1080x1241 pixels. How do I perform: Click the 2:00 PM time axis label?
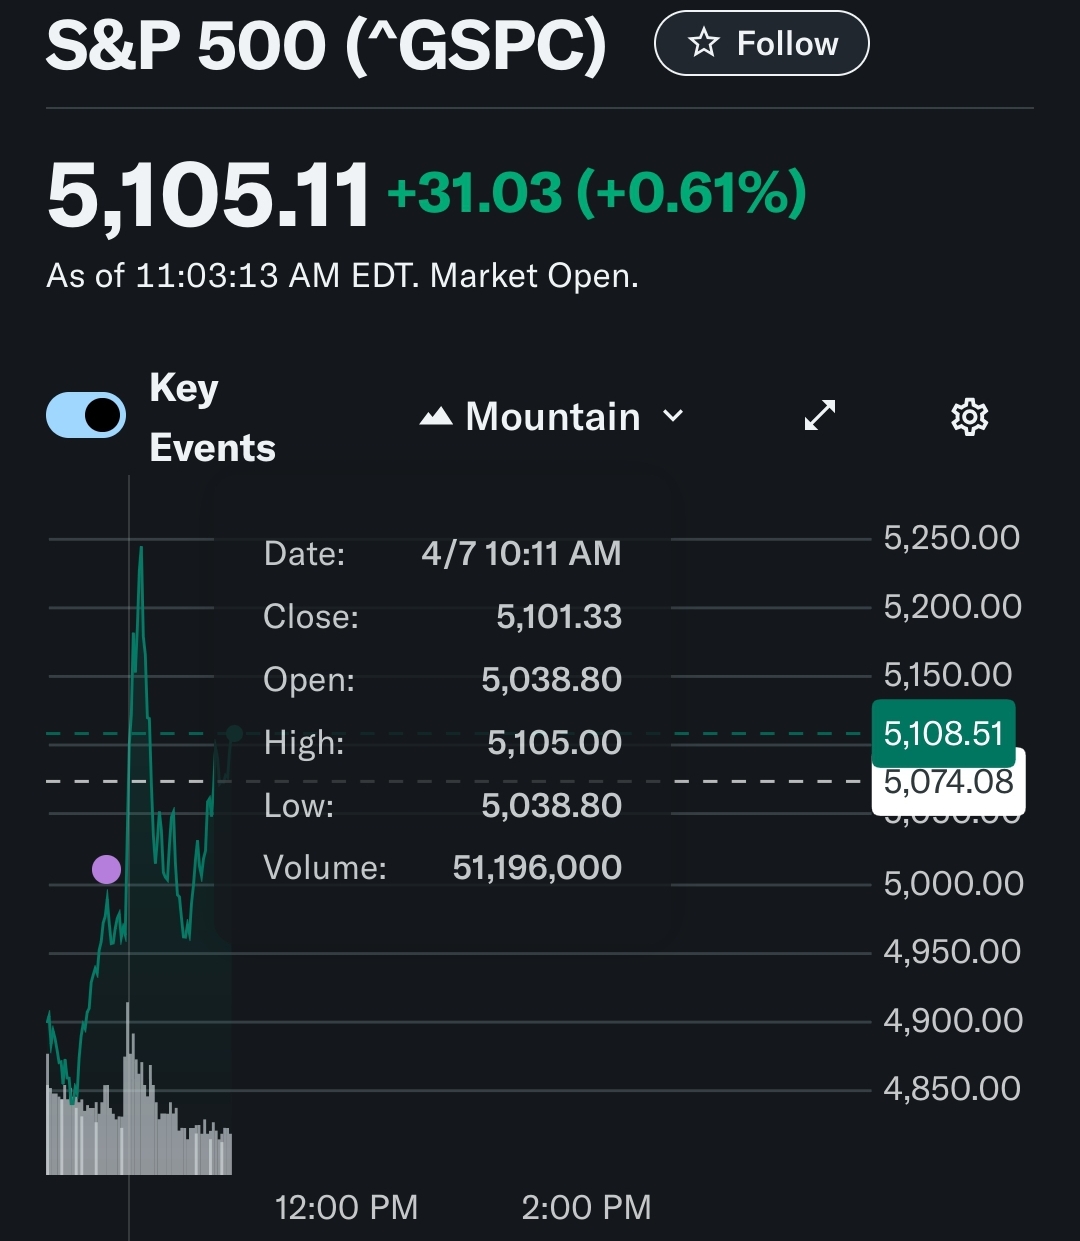[x=586, y=1207]
